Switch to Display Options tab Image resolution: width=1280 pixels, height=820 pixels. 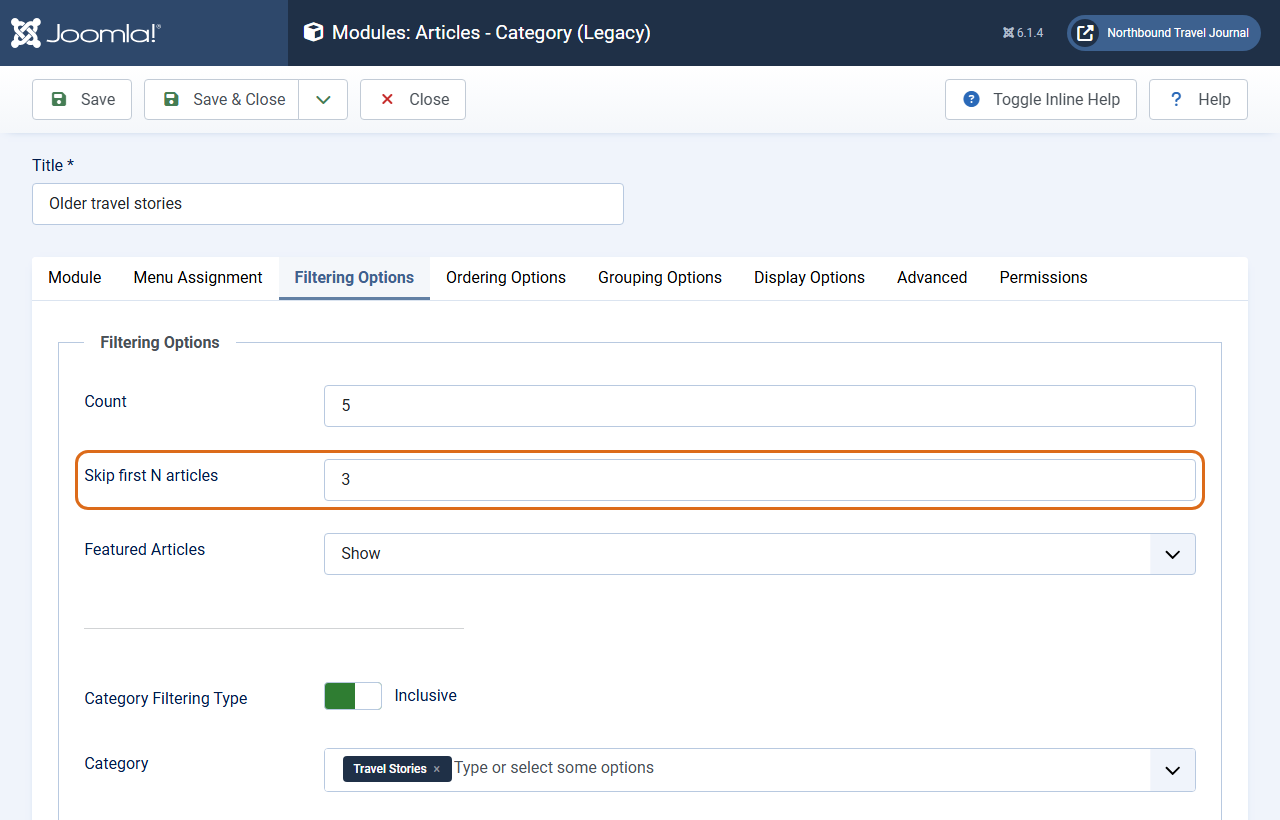click(x=809, y=278)
